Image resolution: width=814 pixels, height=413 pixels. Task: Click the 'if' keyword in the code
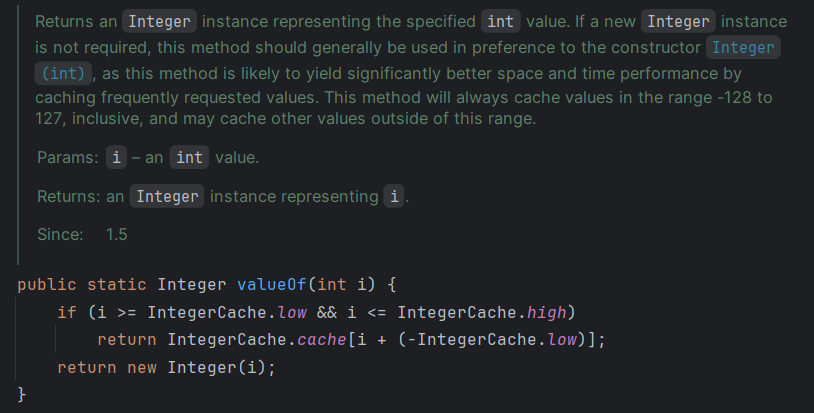coord(67,312)
